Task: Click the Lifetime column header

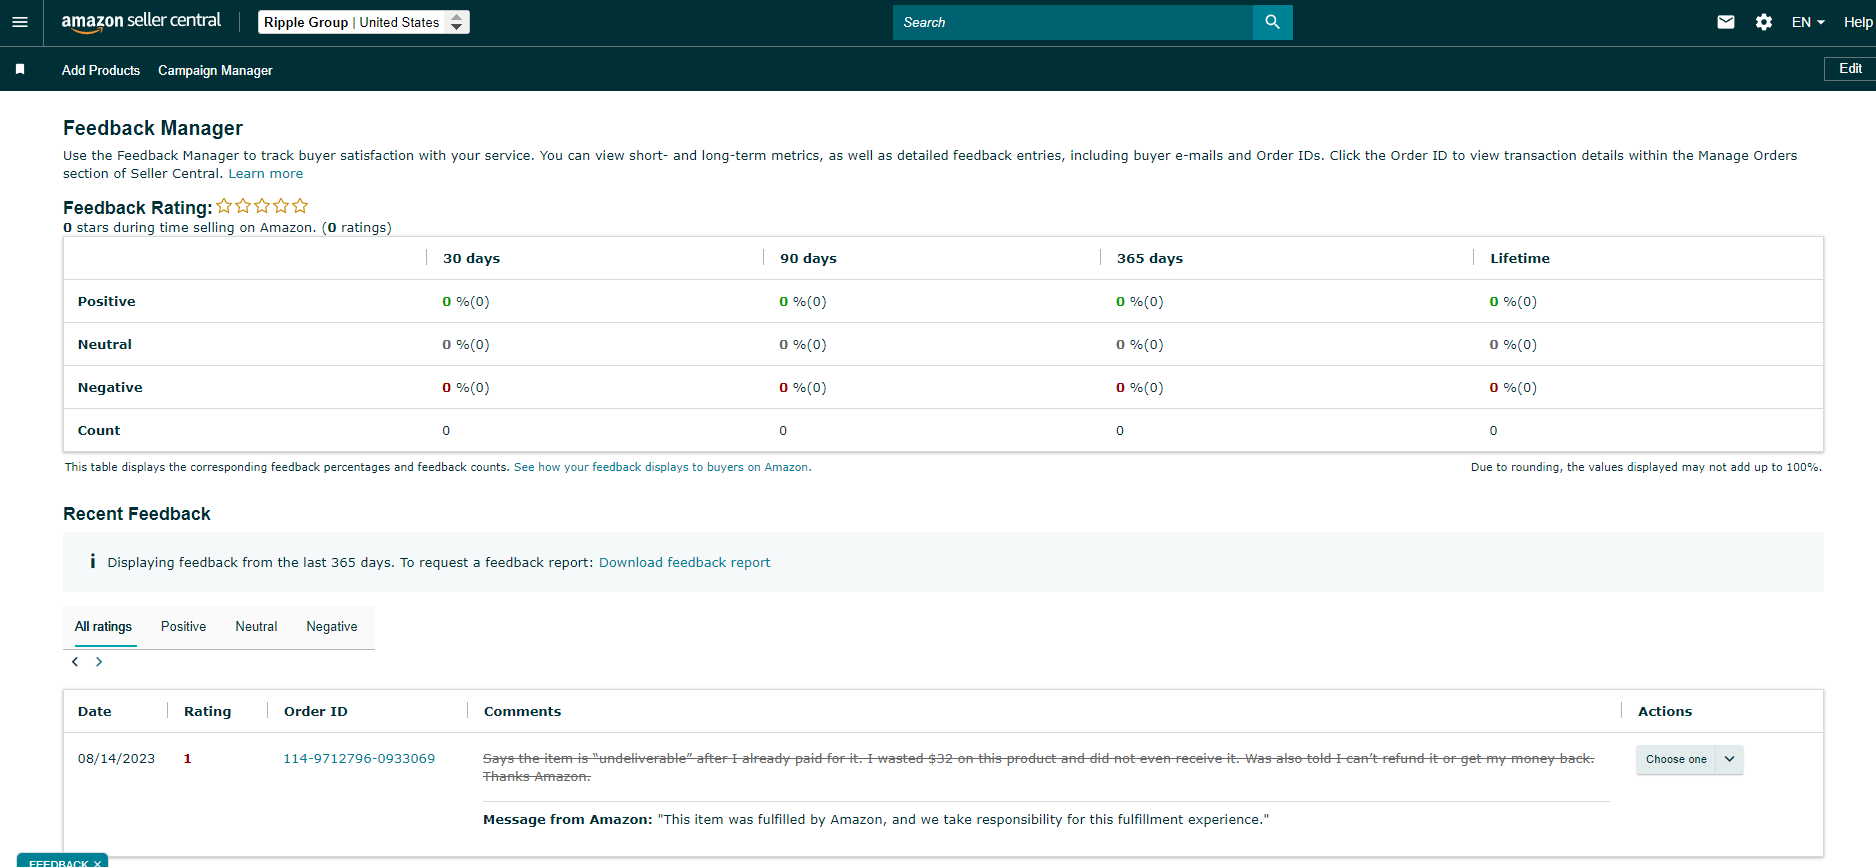Action: (1520, 258)
